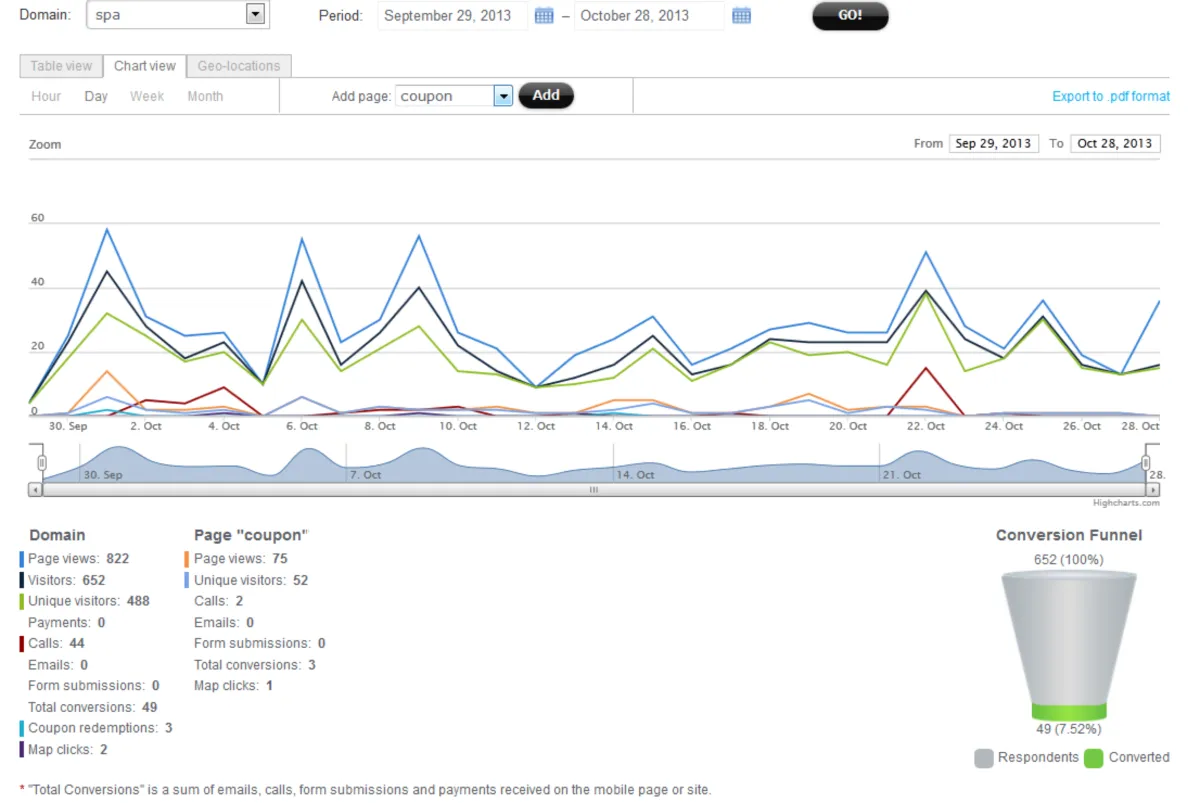Image resolution: width=1200 pixels, height=803 pixels.
Task: Click the Converted legend green swatch
Action: point(1094,758)
